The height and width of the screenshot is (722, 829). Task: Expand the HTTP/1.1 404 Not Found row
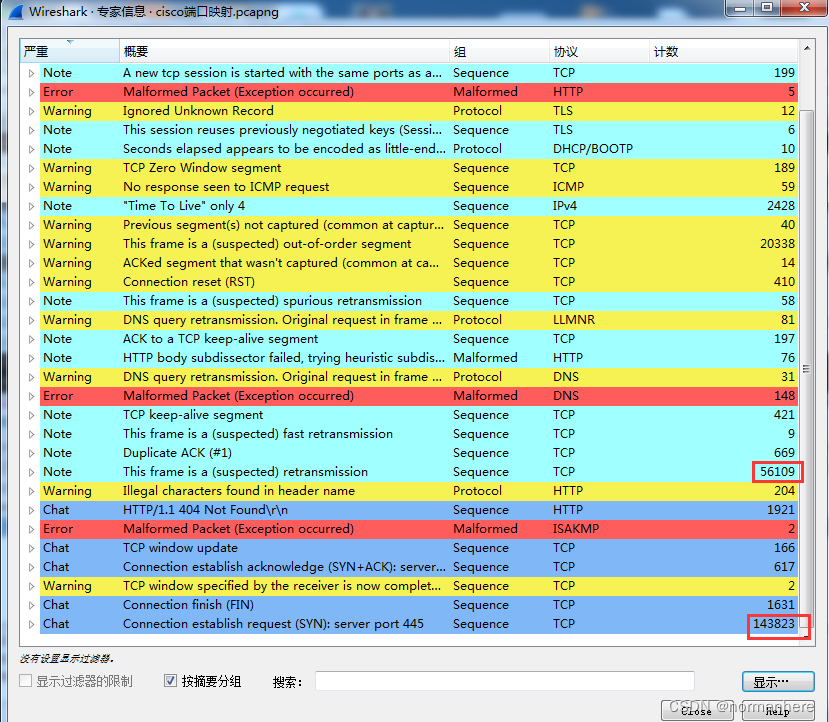(31, 510)
